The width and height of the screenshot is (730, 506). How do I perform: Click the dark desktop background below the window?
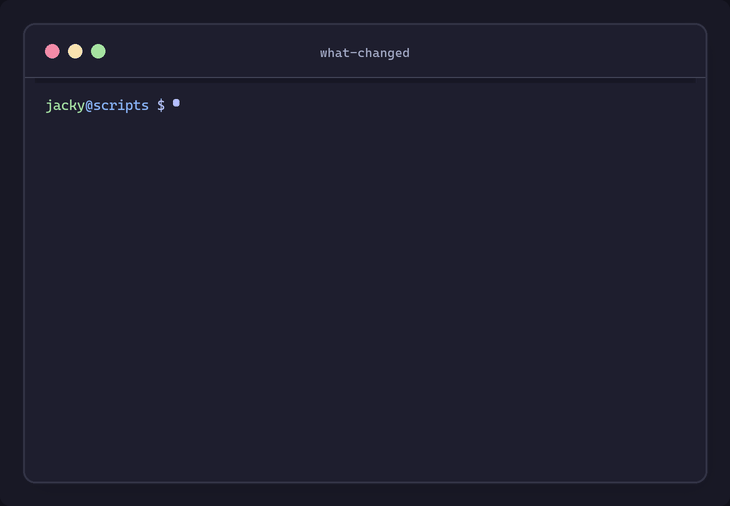tap(365, 495)
